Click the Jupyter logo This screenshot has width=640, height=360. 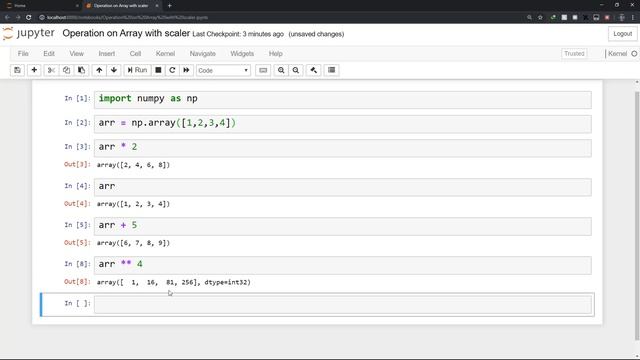pos(29,33)
